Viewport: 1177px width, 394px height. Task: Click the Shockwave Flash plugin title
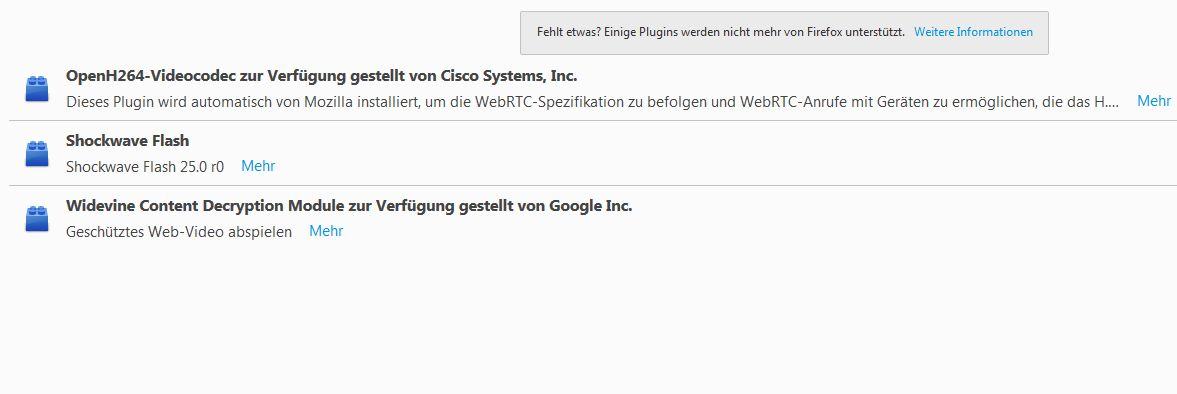pos(128,140)
